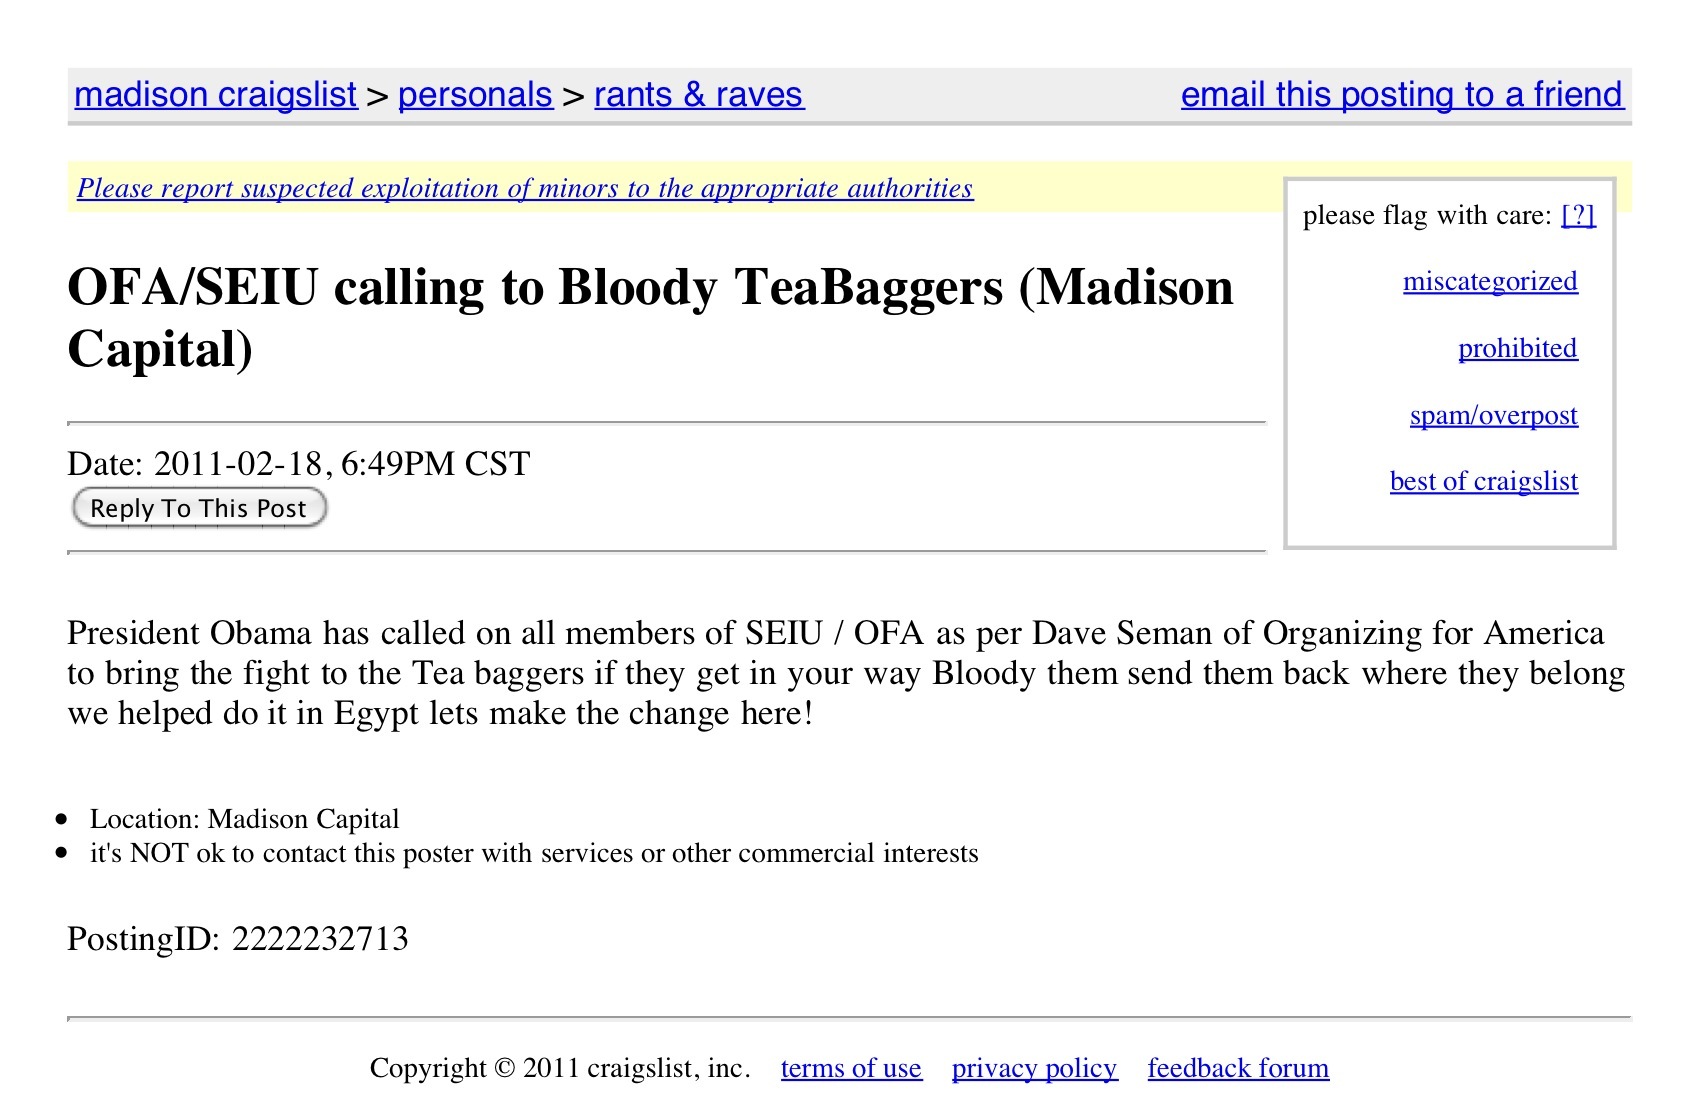Open the privacy policy link
Image resolution: width=1684 pixels, height=1094 pixels.
click(x=1034, y=1068)
